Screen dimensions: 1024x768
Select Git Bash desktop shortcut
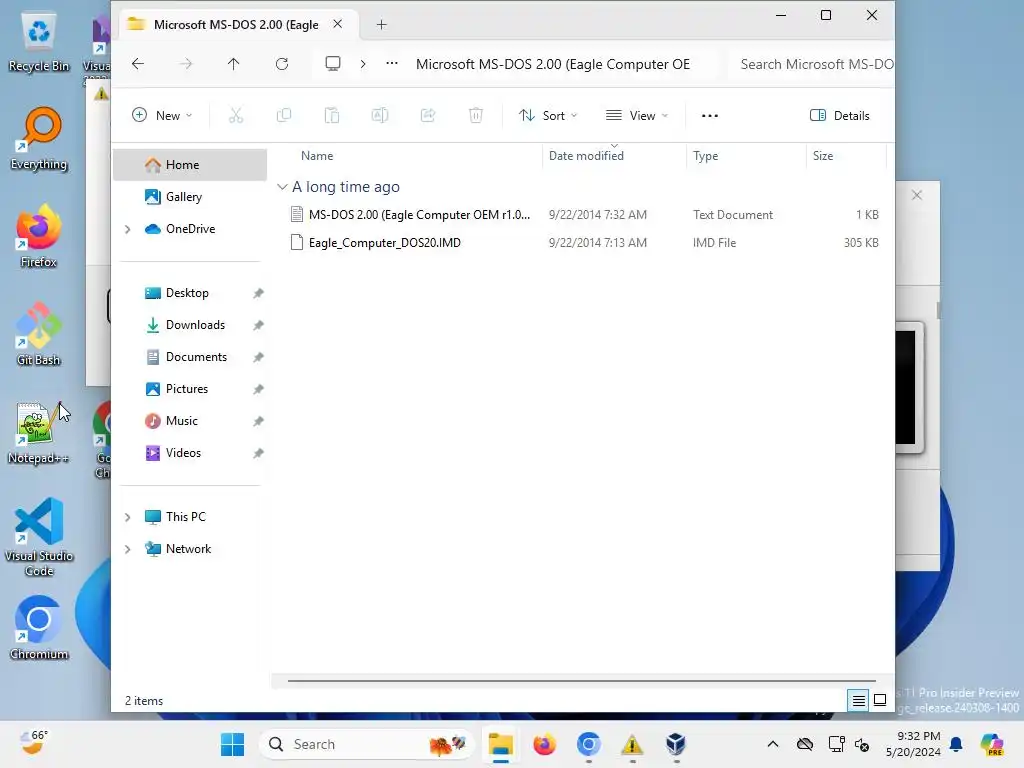click(39, 334)
